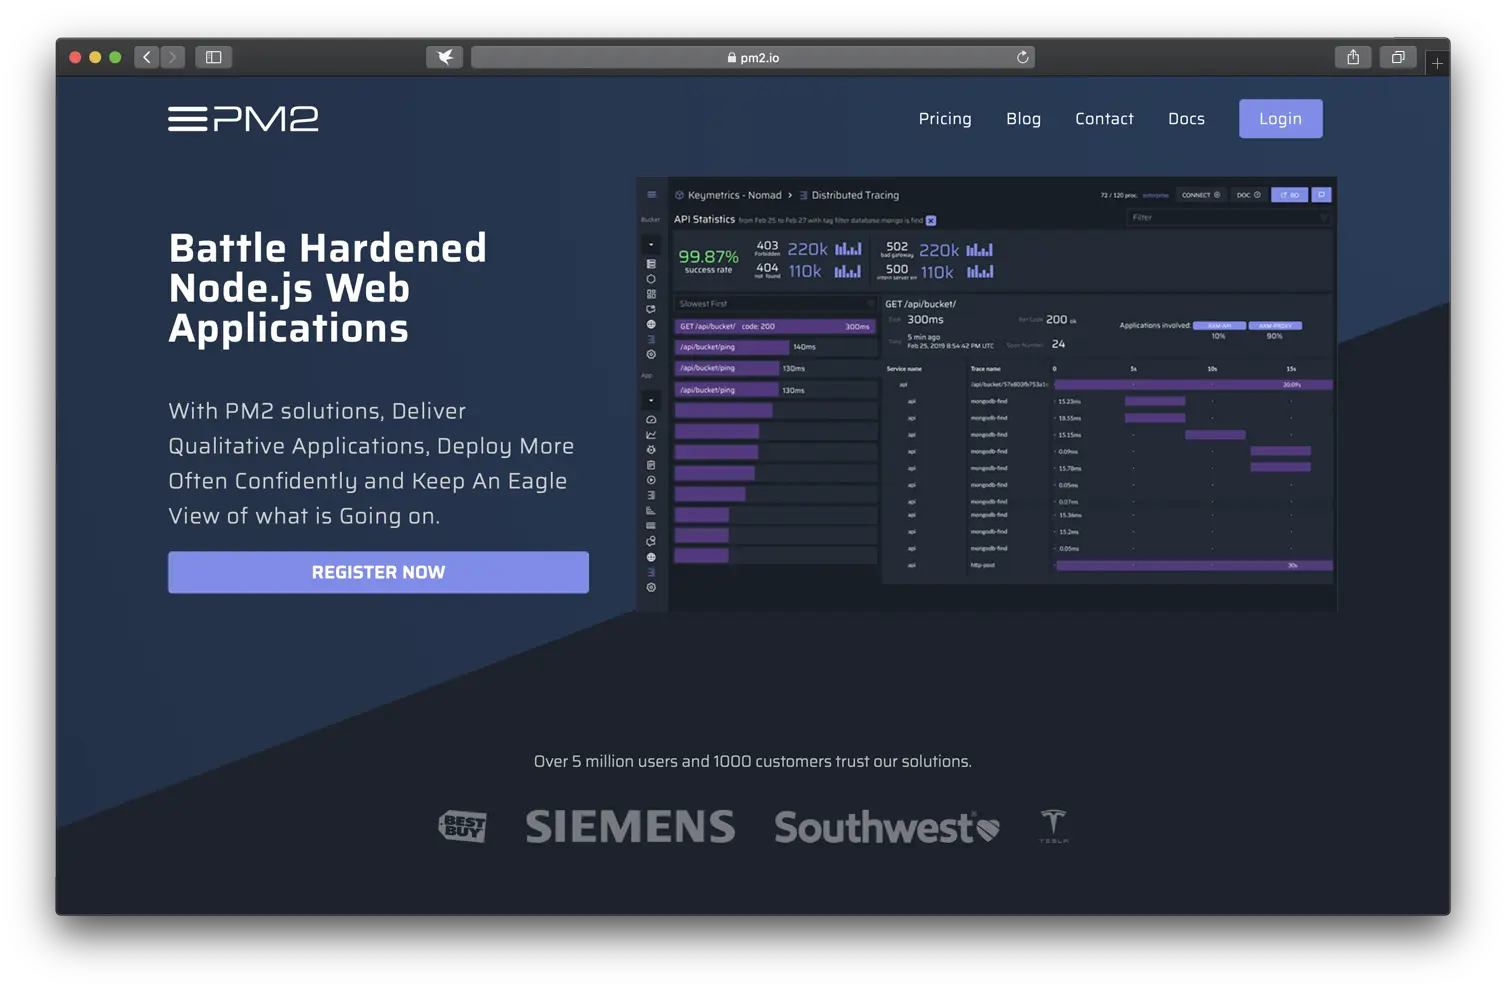Image resolution: width=1506 pixels, height=989 pixels.
Task: Click the Siemens logo
Action: [630, 826]
